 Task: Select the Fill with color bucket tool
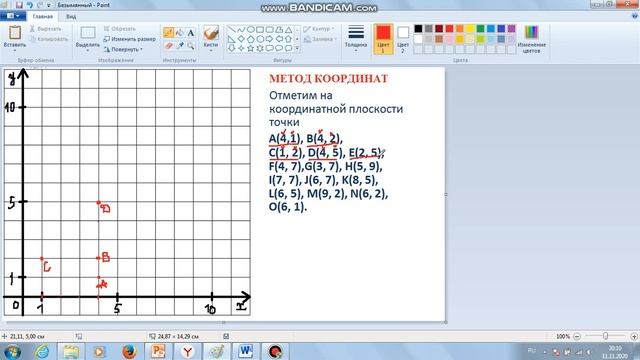[179, 33]
